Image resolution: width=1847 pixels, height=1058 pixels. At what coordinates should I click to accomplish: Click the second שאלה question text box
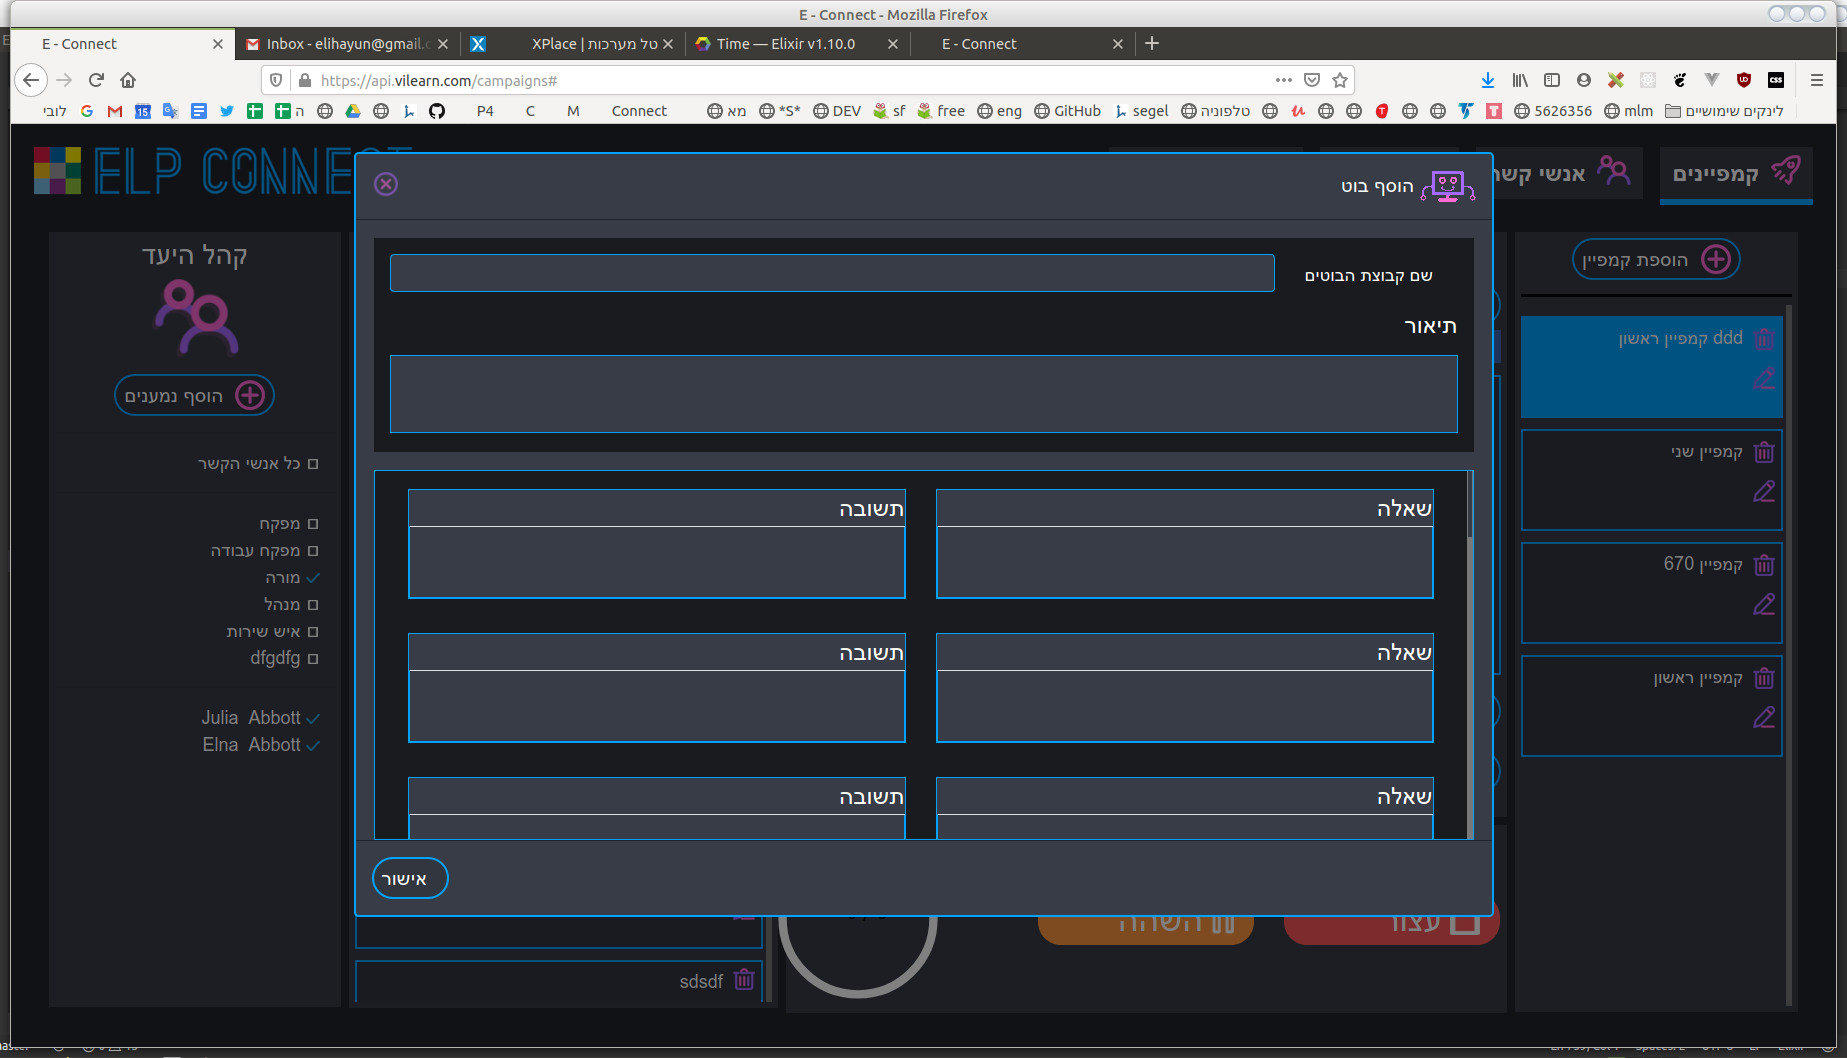[1184, 706]
